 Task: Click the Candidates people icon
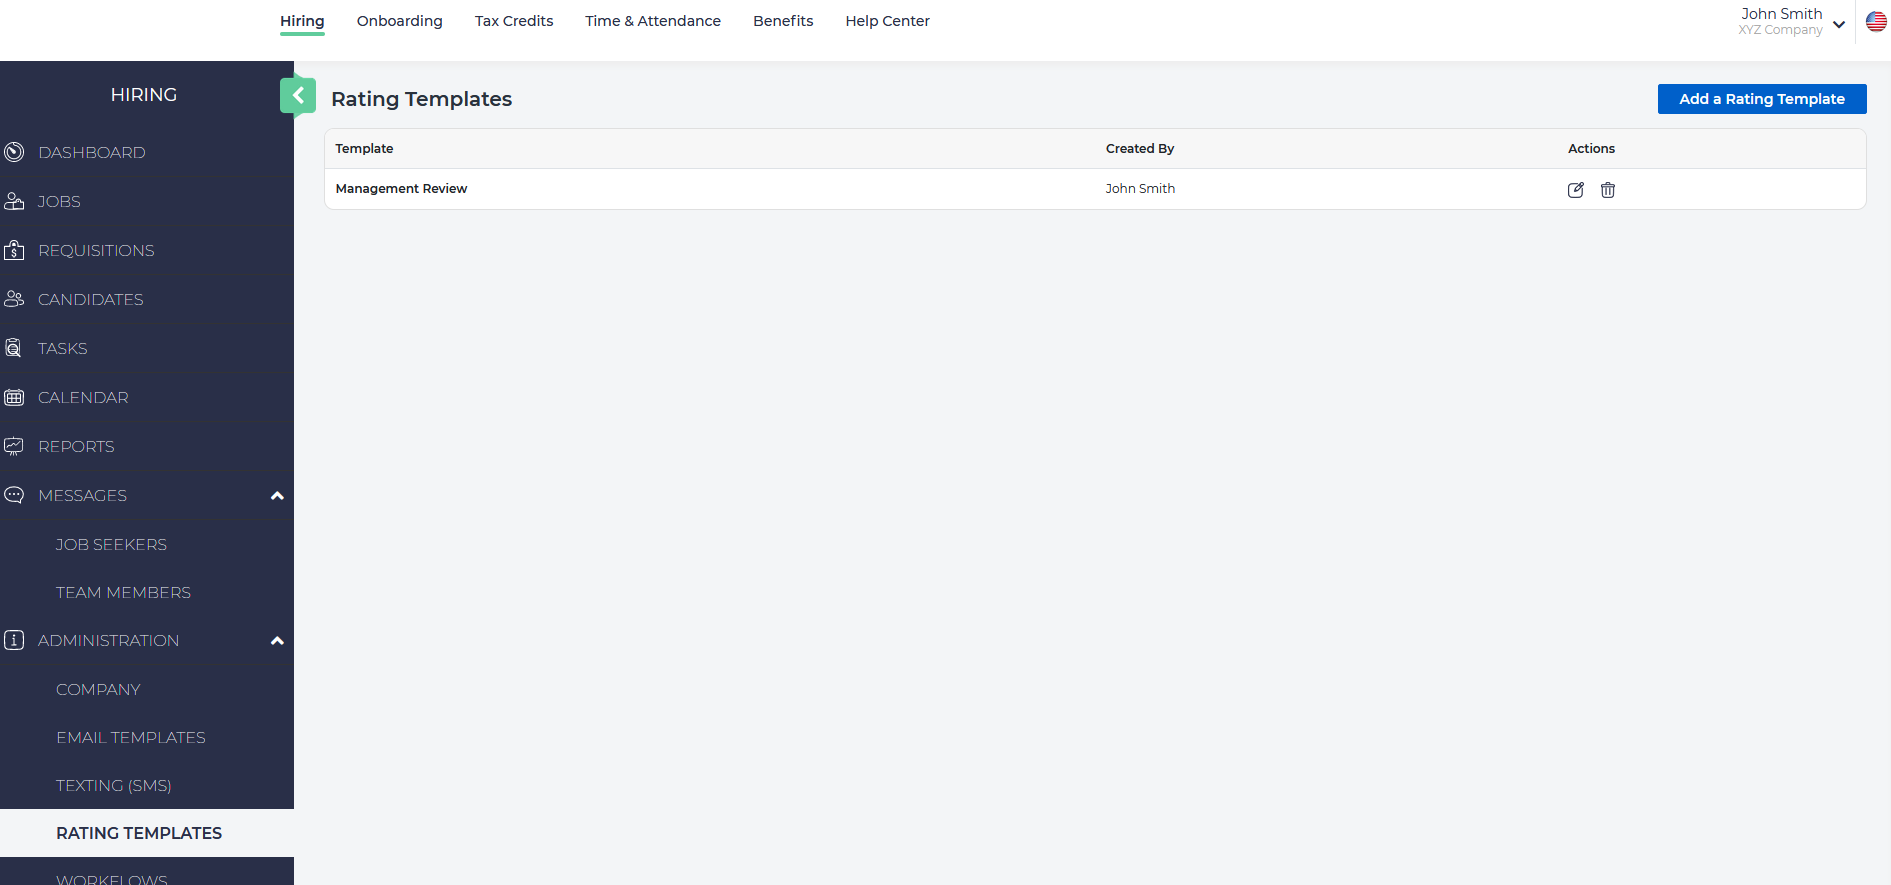14,299
